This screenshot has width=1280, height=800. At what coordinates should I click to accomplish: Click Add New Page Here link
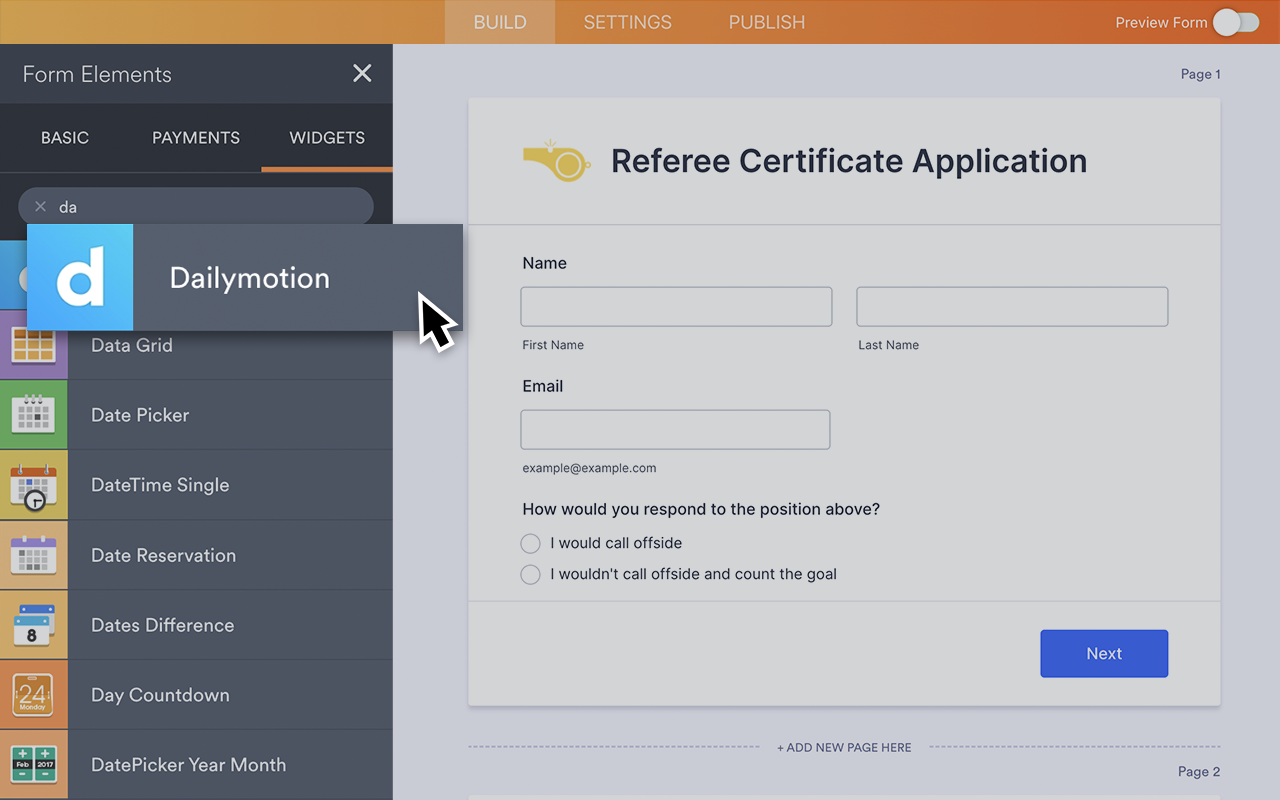844,747
